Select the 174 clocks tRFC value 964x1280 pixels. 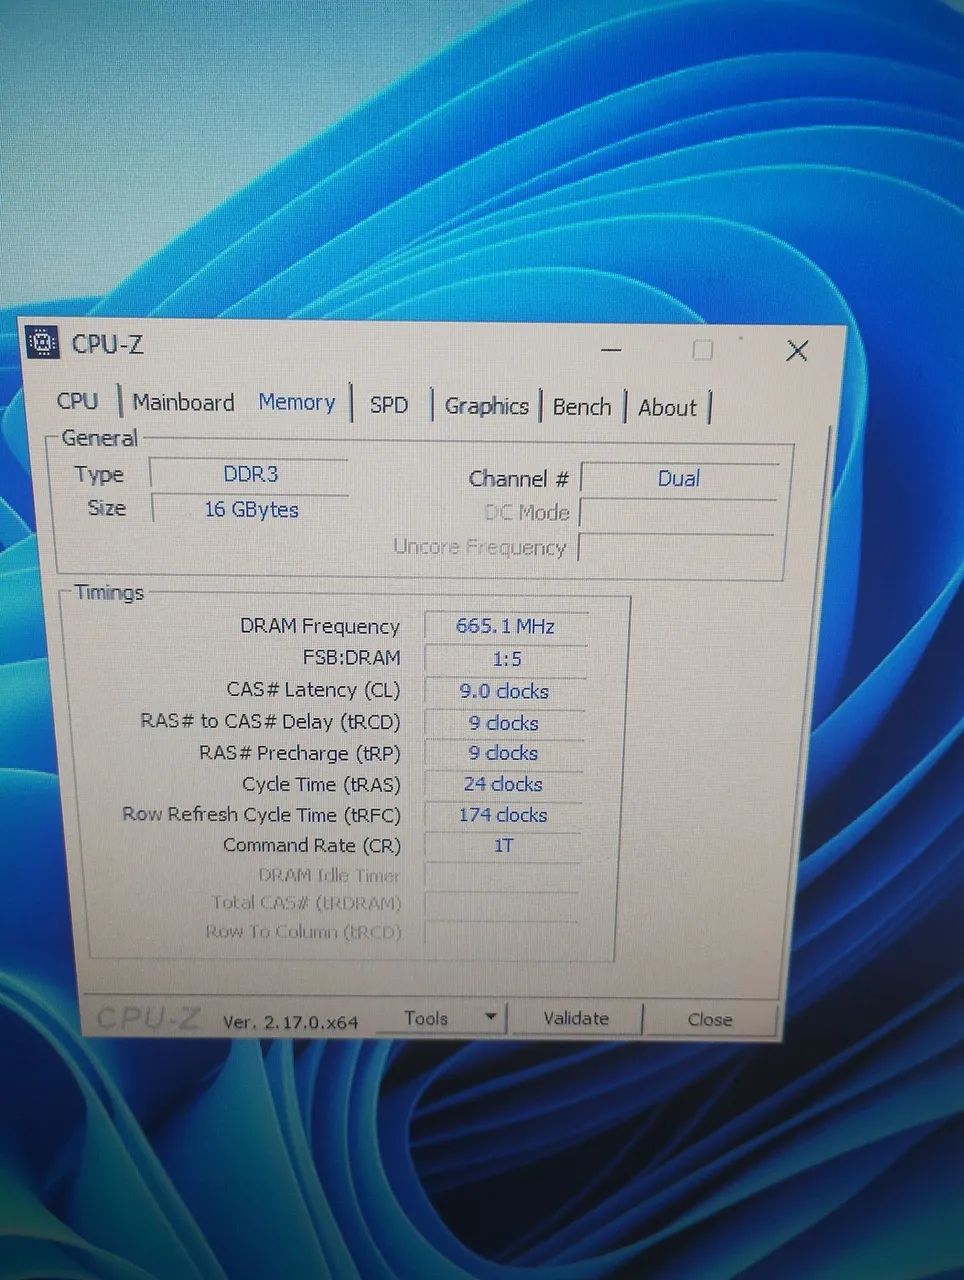503,815
